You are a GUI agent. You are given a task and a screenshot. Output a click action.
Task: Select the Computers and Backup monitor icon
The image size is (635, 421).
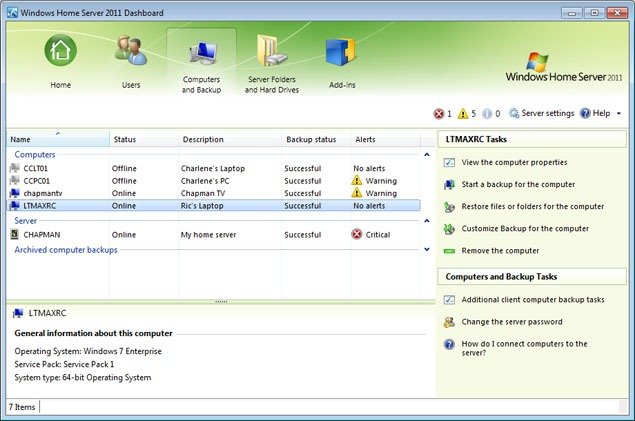[x=204, y=53]
